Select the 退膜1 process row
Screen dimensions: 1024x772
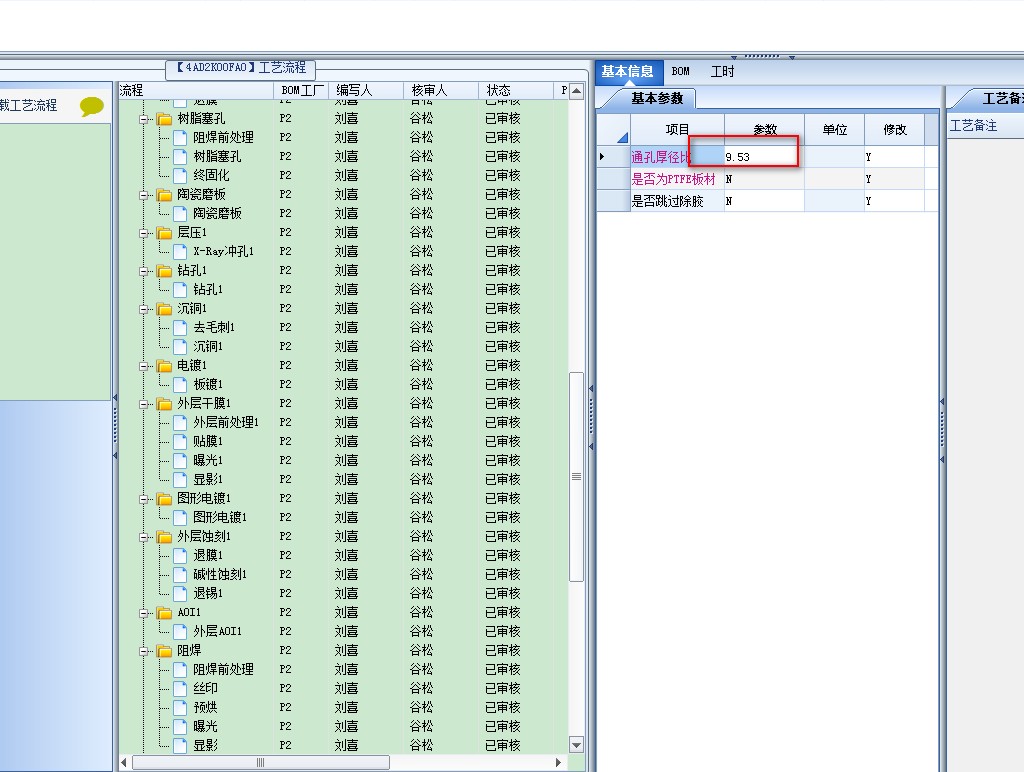point(208,555)
